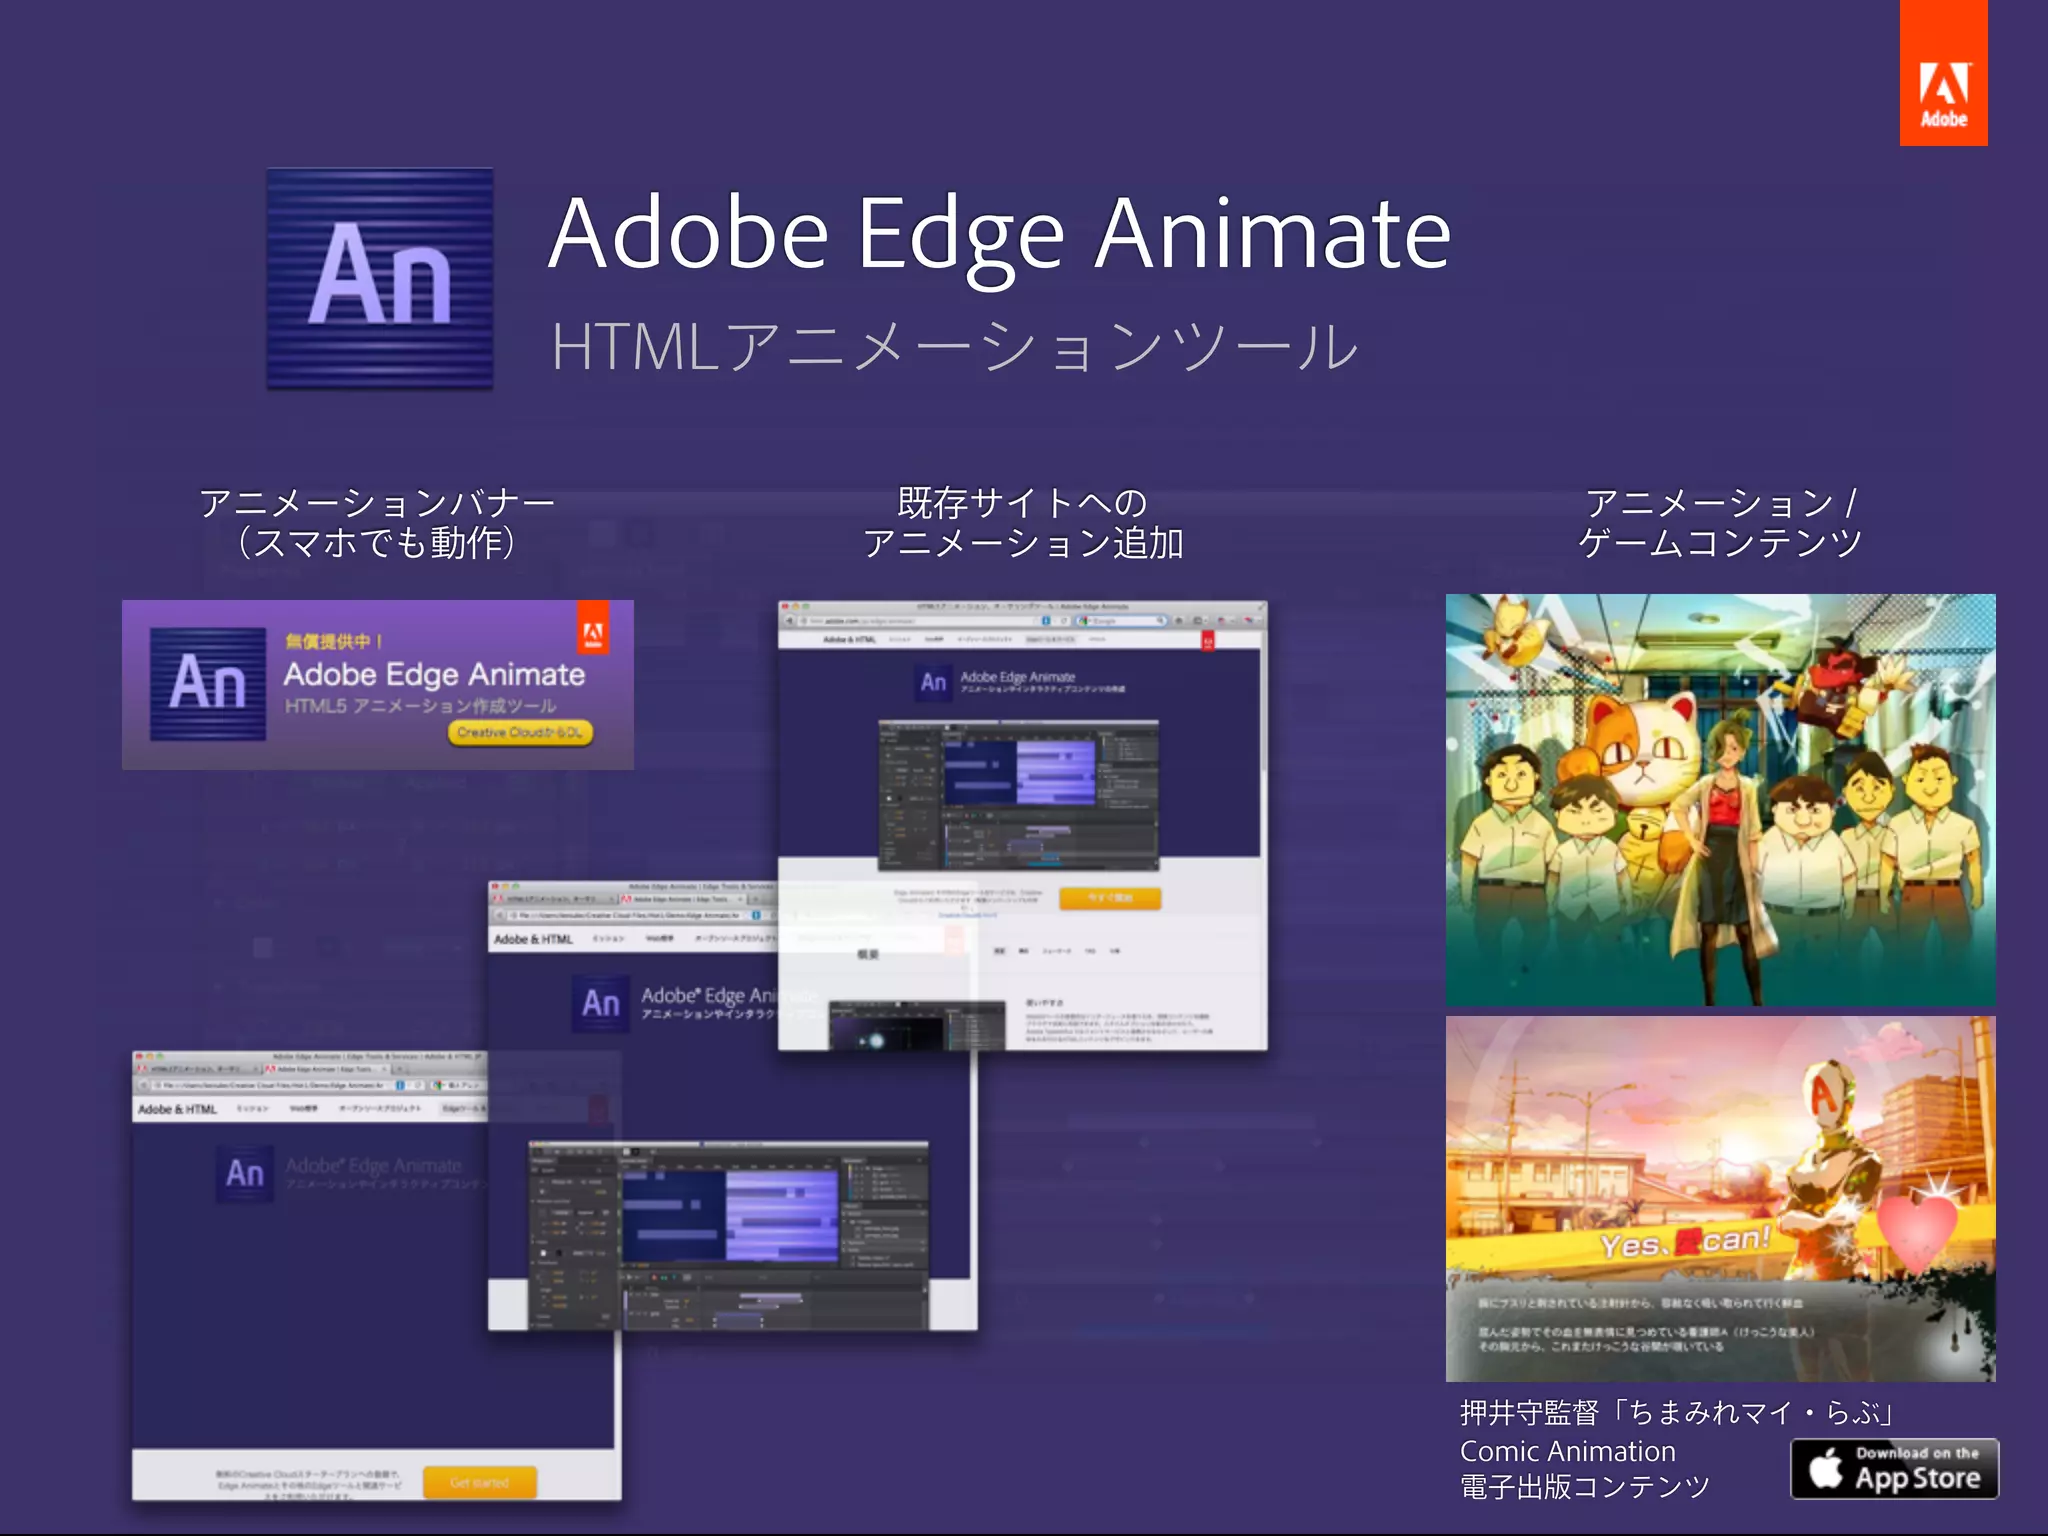Click the 無償提供中! banner text
2048x1536 pixels.
pyautogui.click(x=334, y=641)
